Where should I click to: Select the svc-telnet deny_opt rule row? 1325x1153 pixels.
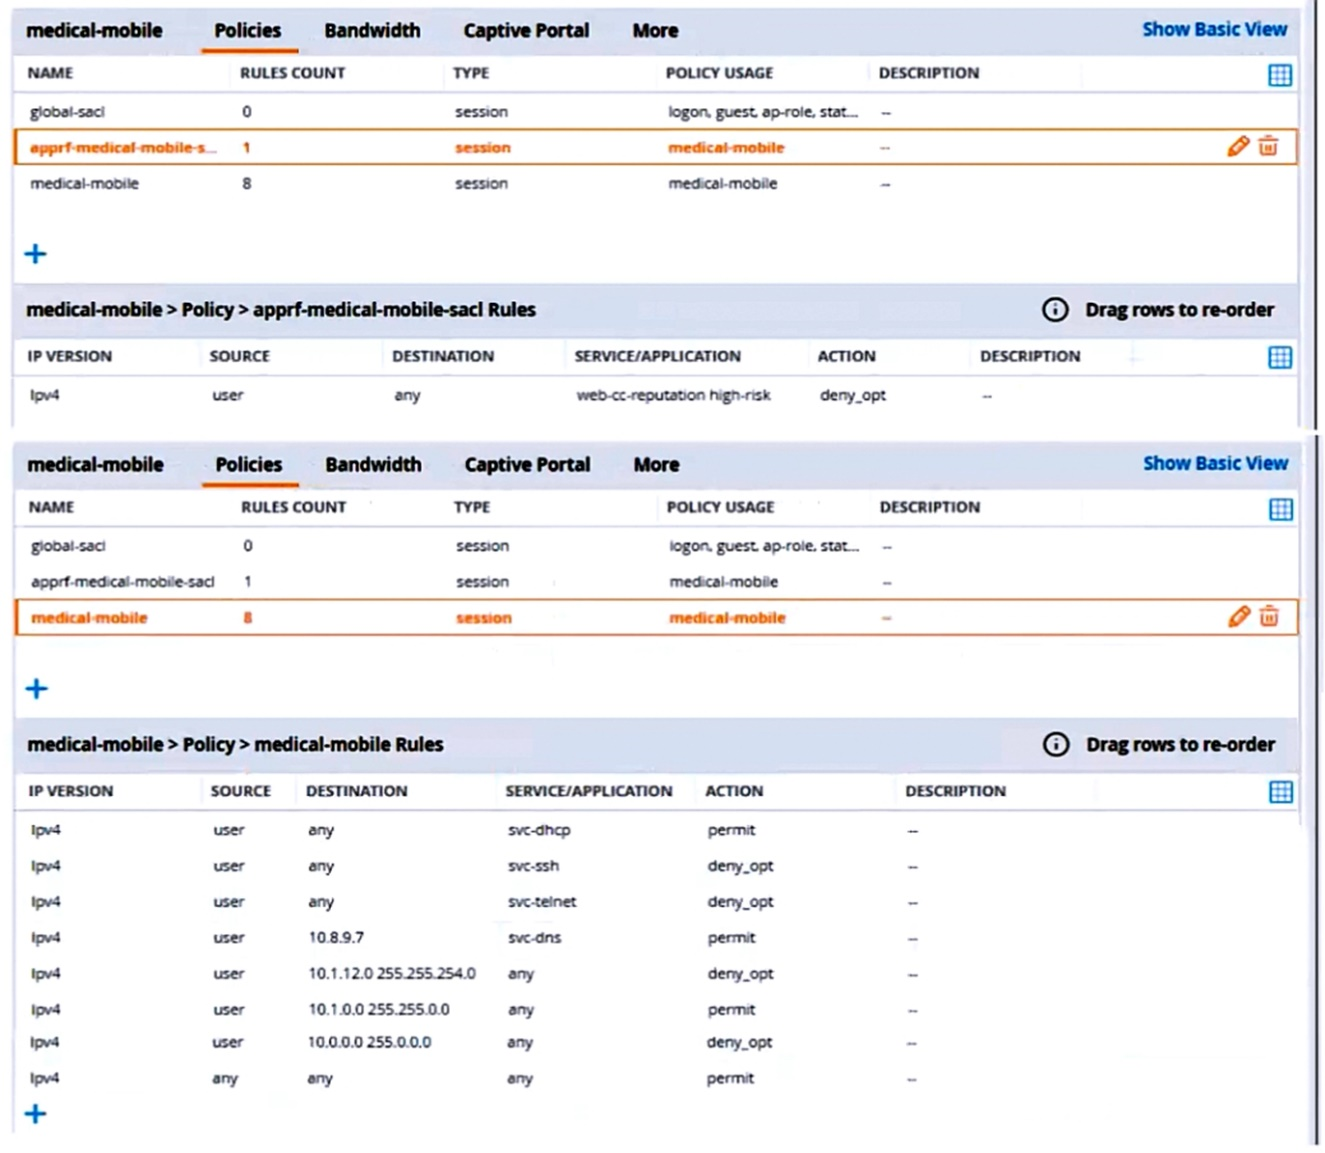(541, 902)
